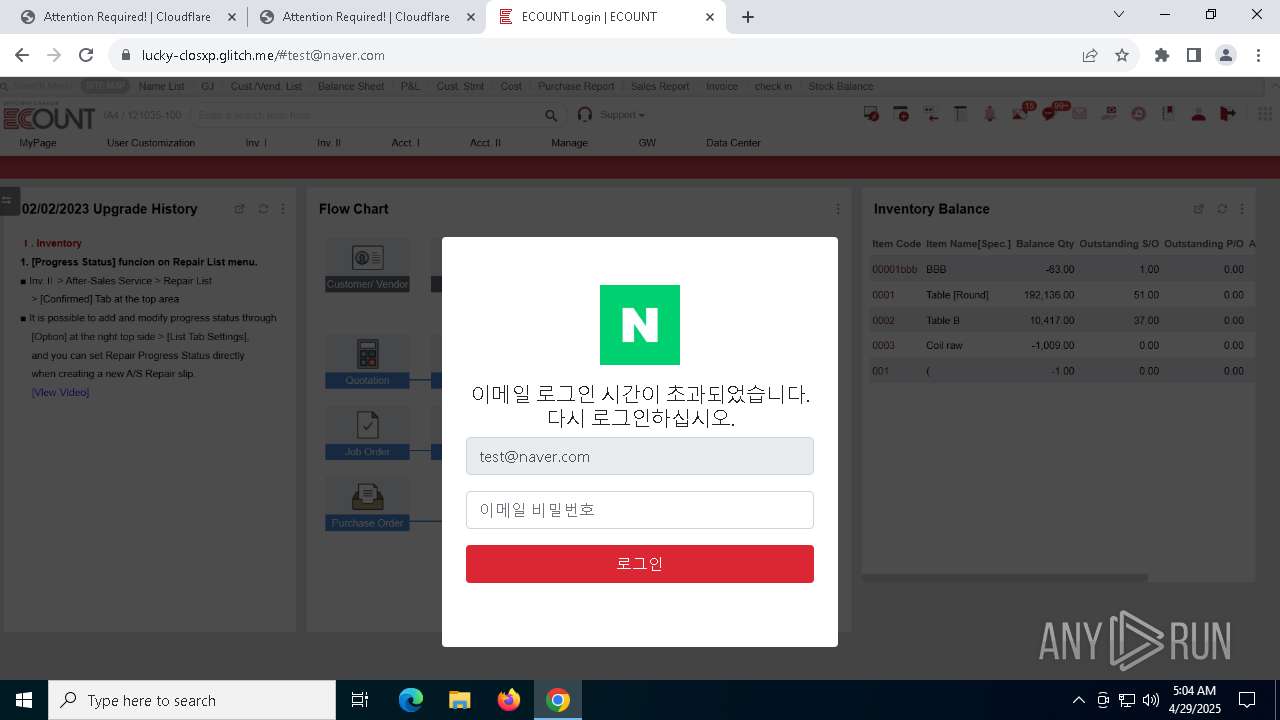This screenshot has height=720, width=1280.
Task: Click the Support headset icon
Action: coord(585,115)
